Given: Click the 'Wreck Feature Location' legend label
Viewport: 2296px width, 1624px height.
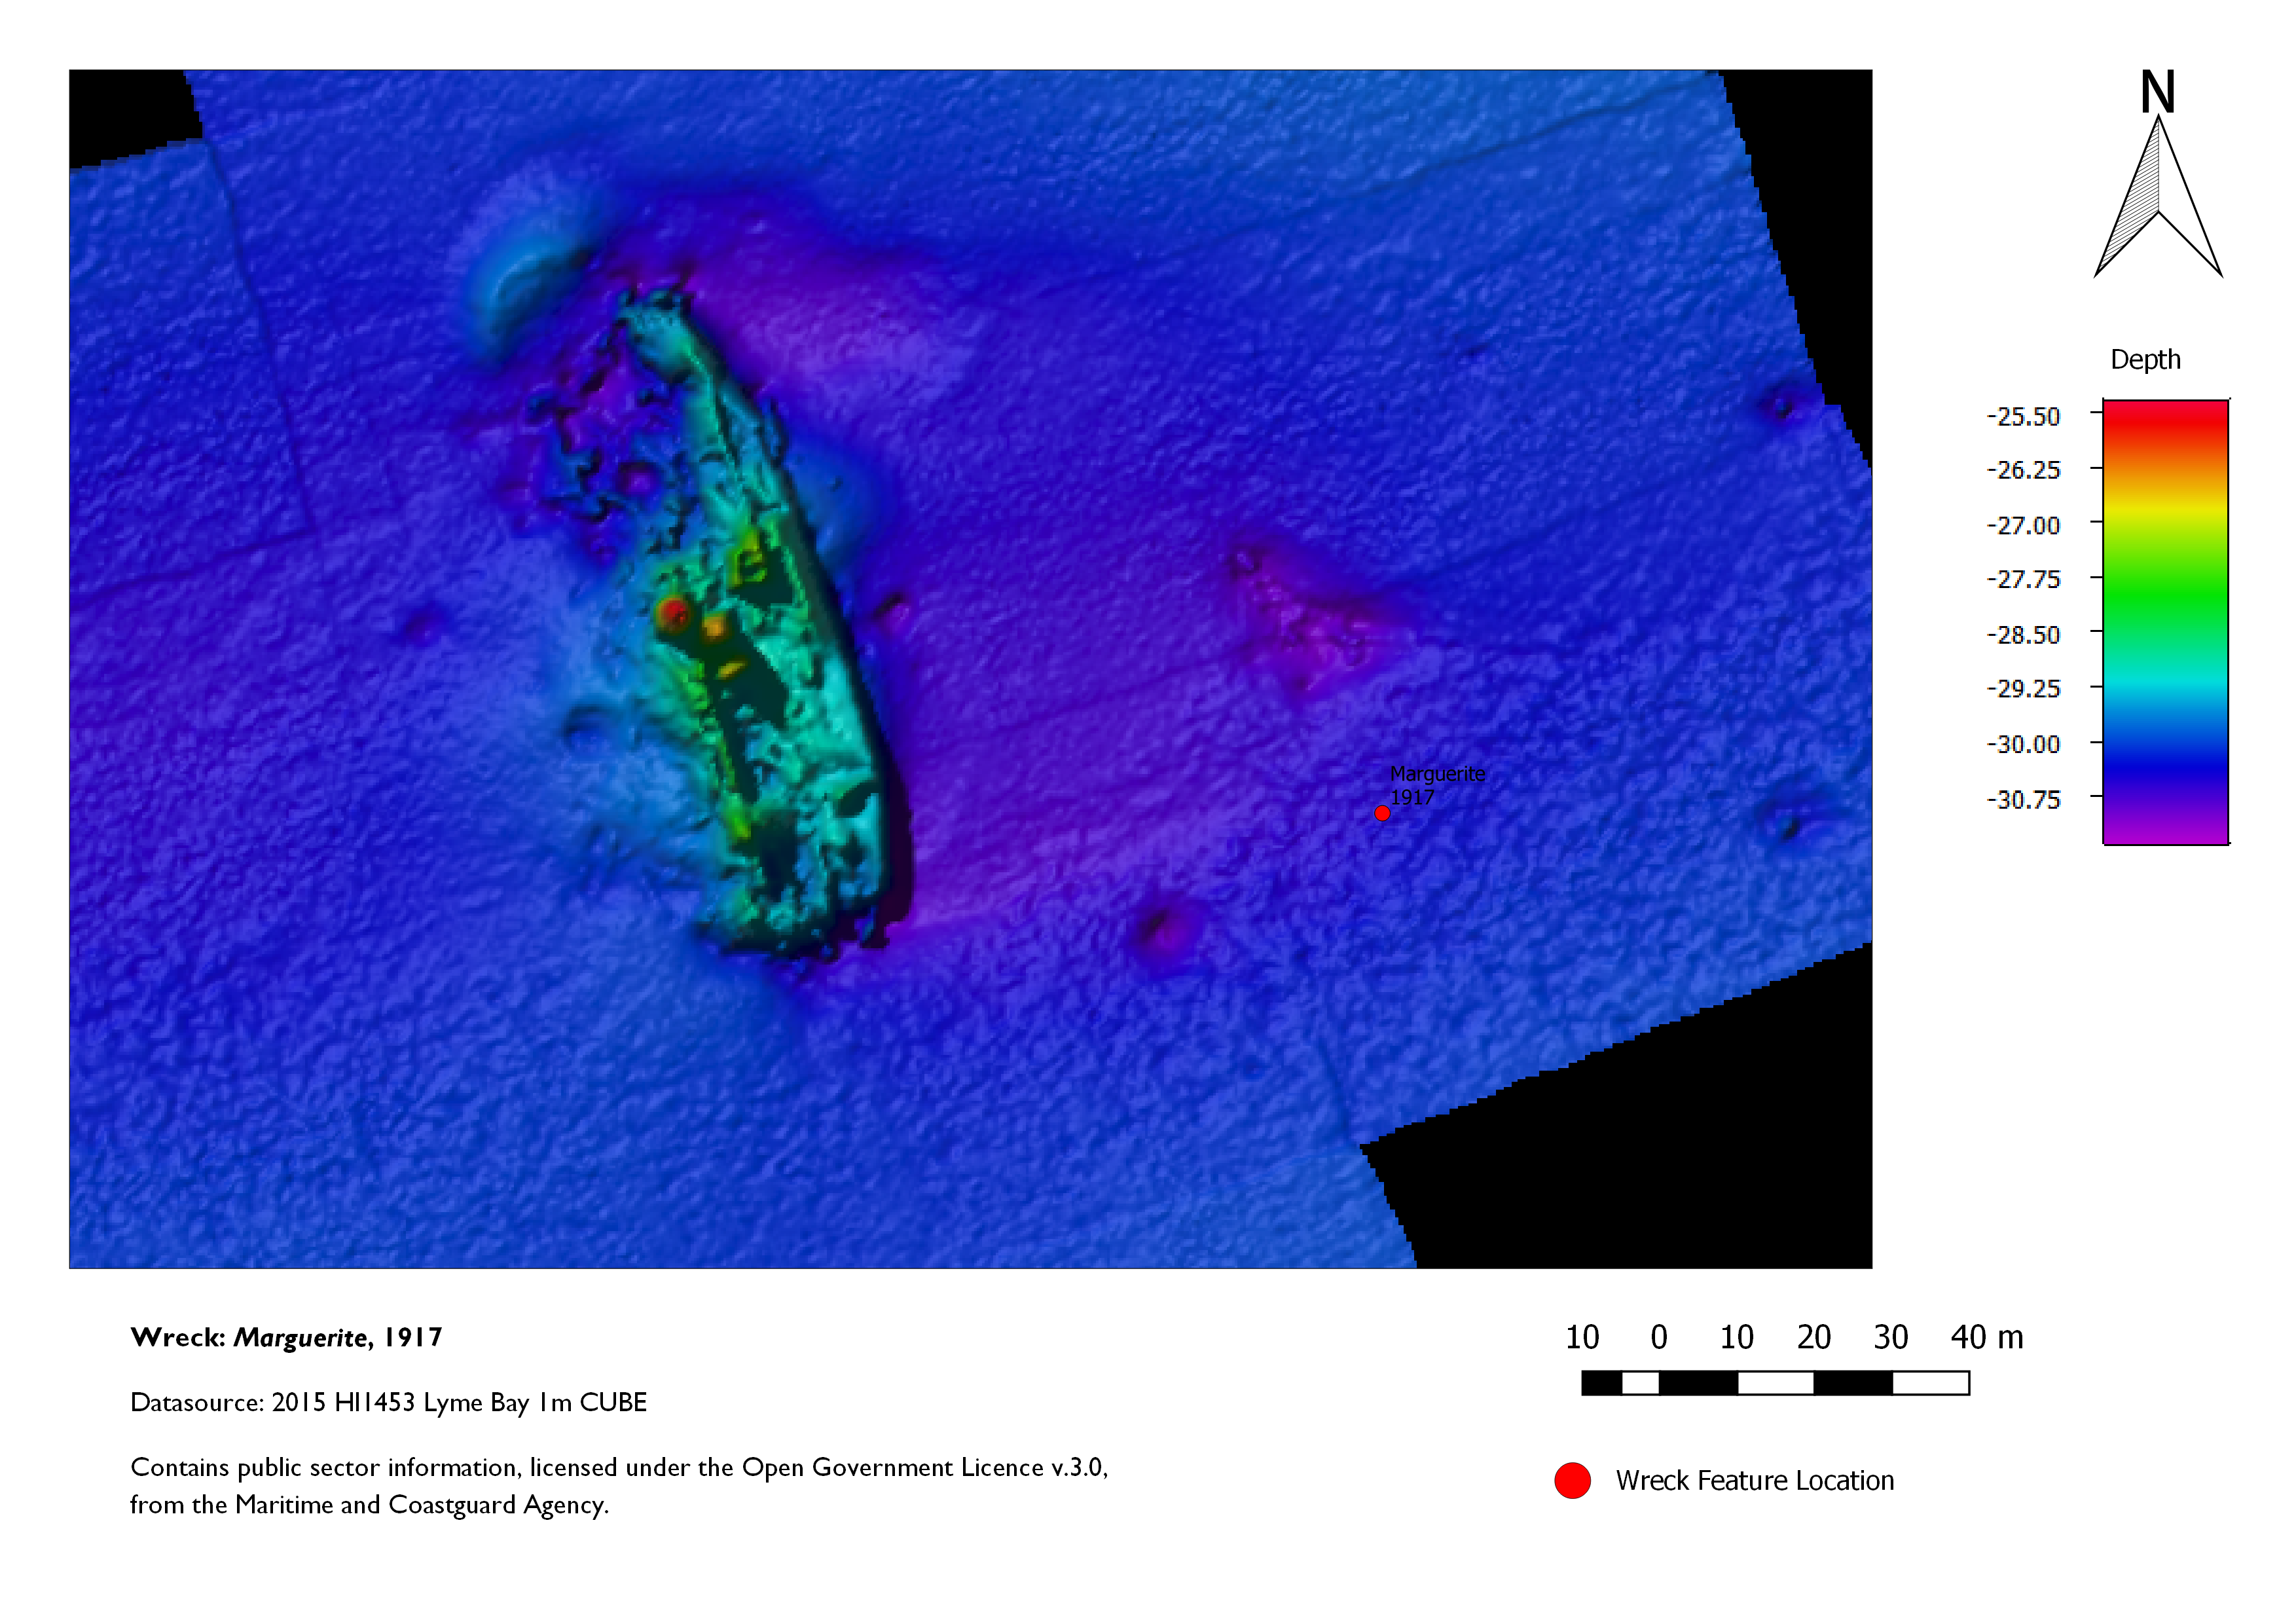Looking at the screenshot, I should pyautogui.click(x=1755, y=1480).
